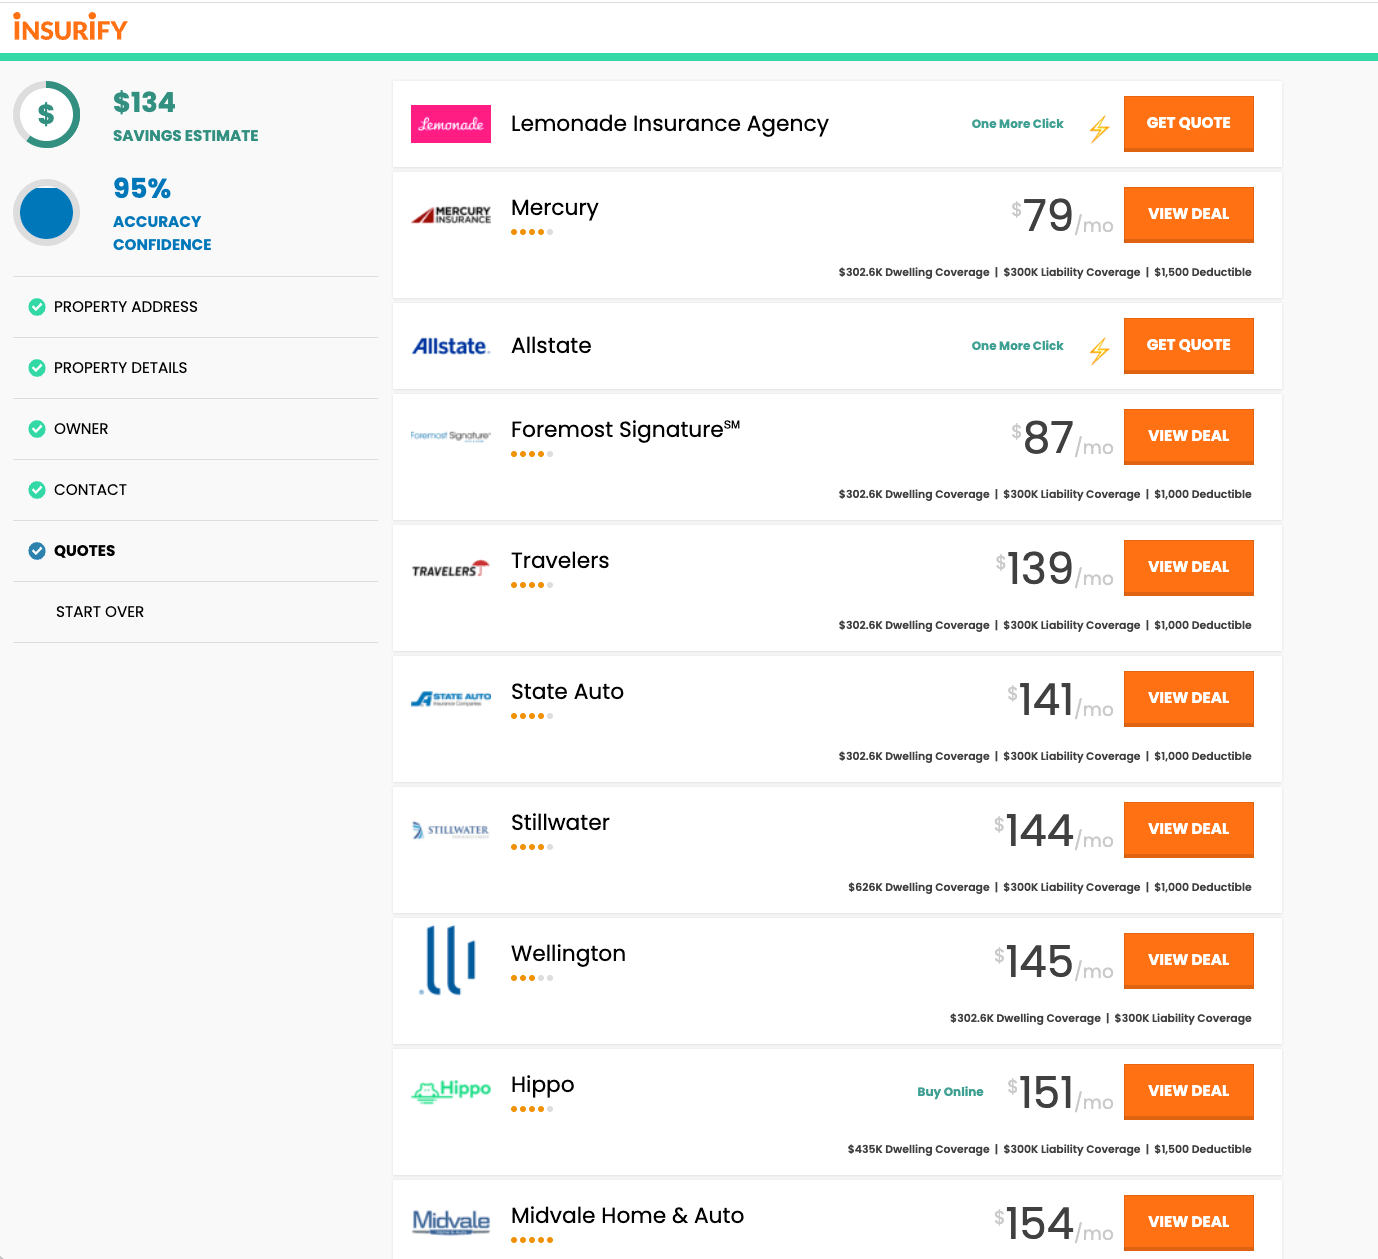Click the Stillwater logo

[x=451, y=830]
